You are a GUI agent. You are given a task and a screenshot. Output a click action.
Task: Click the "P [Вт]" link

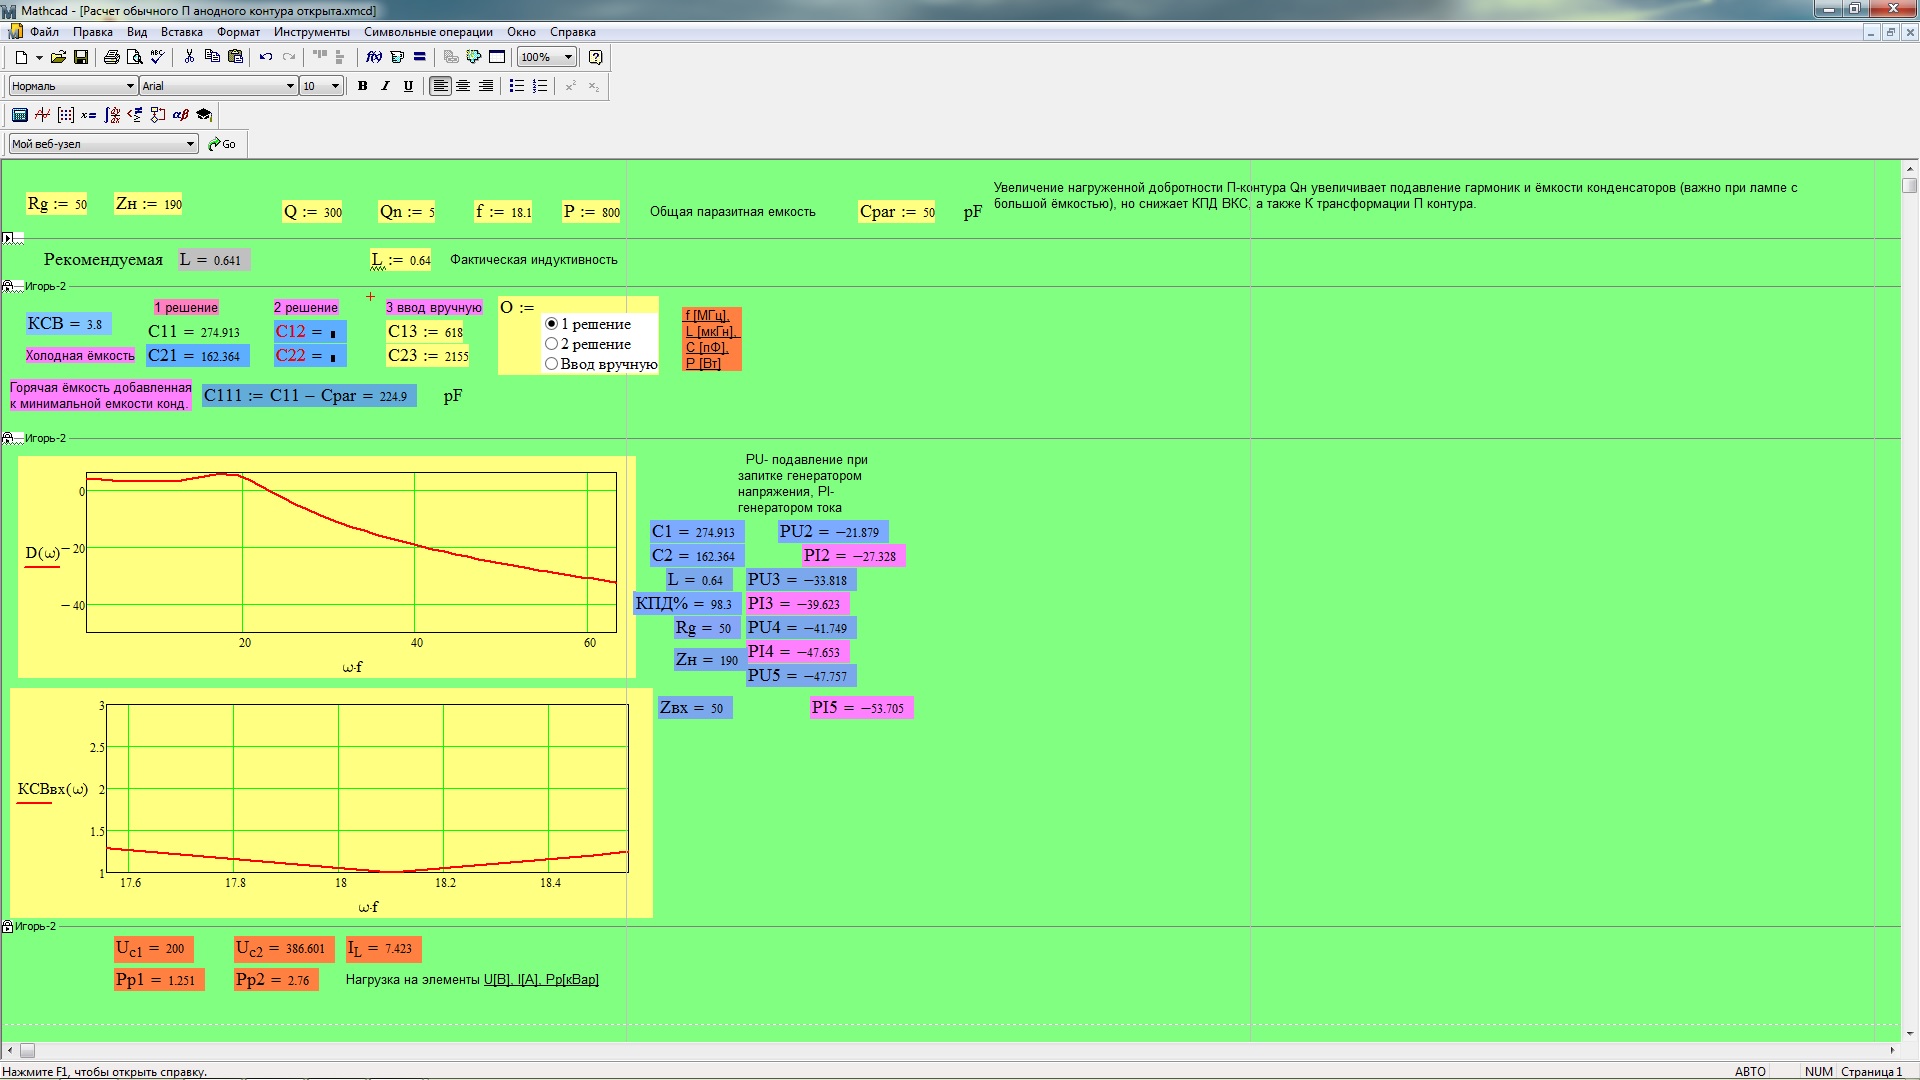(703, 363)
